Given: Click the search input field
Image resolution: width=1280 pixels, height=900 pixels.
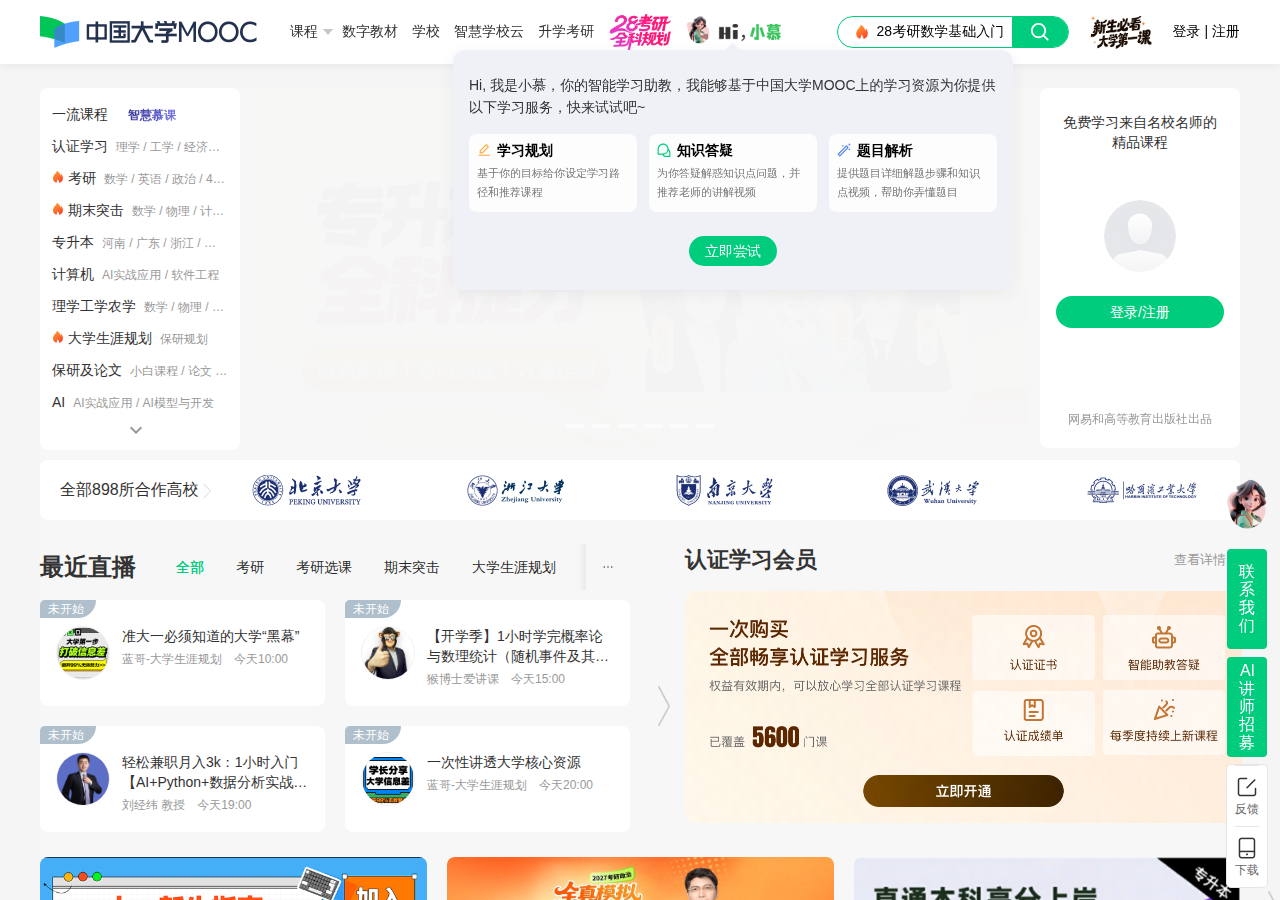Looking at the screenshot, I should tap(926, 32).
